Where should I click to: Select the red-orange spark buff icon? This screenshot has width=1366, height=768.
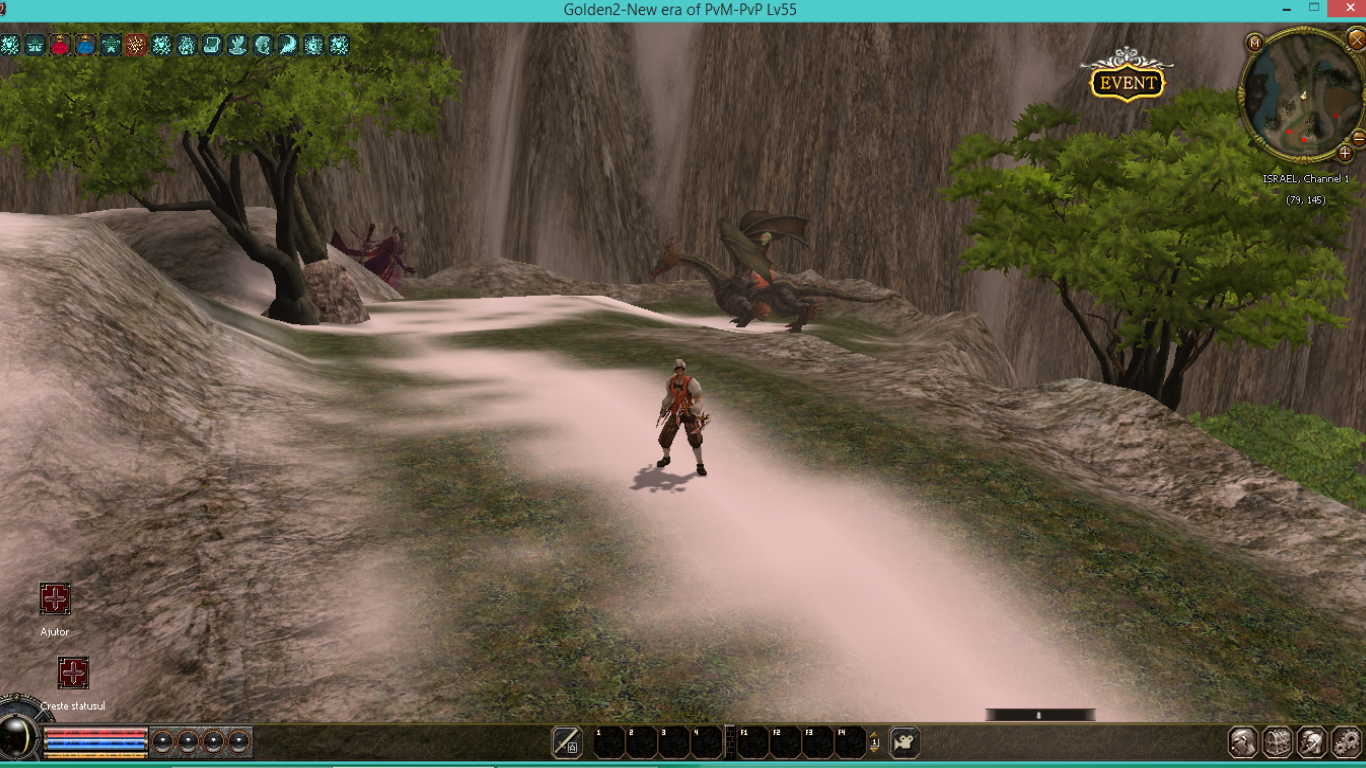tap(136, 45)
